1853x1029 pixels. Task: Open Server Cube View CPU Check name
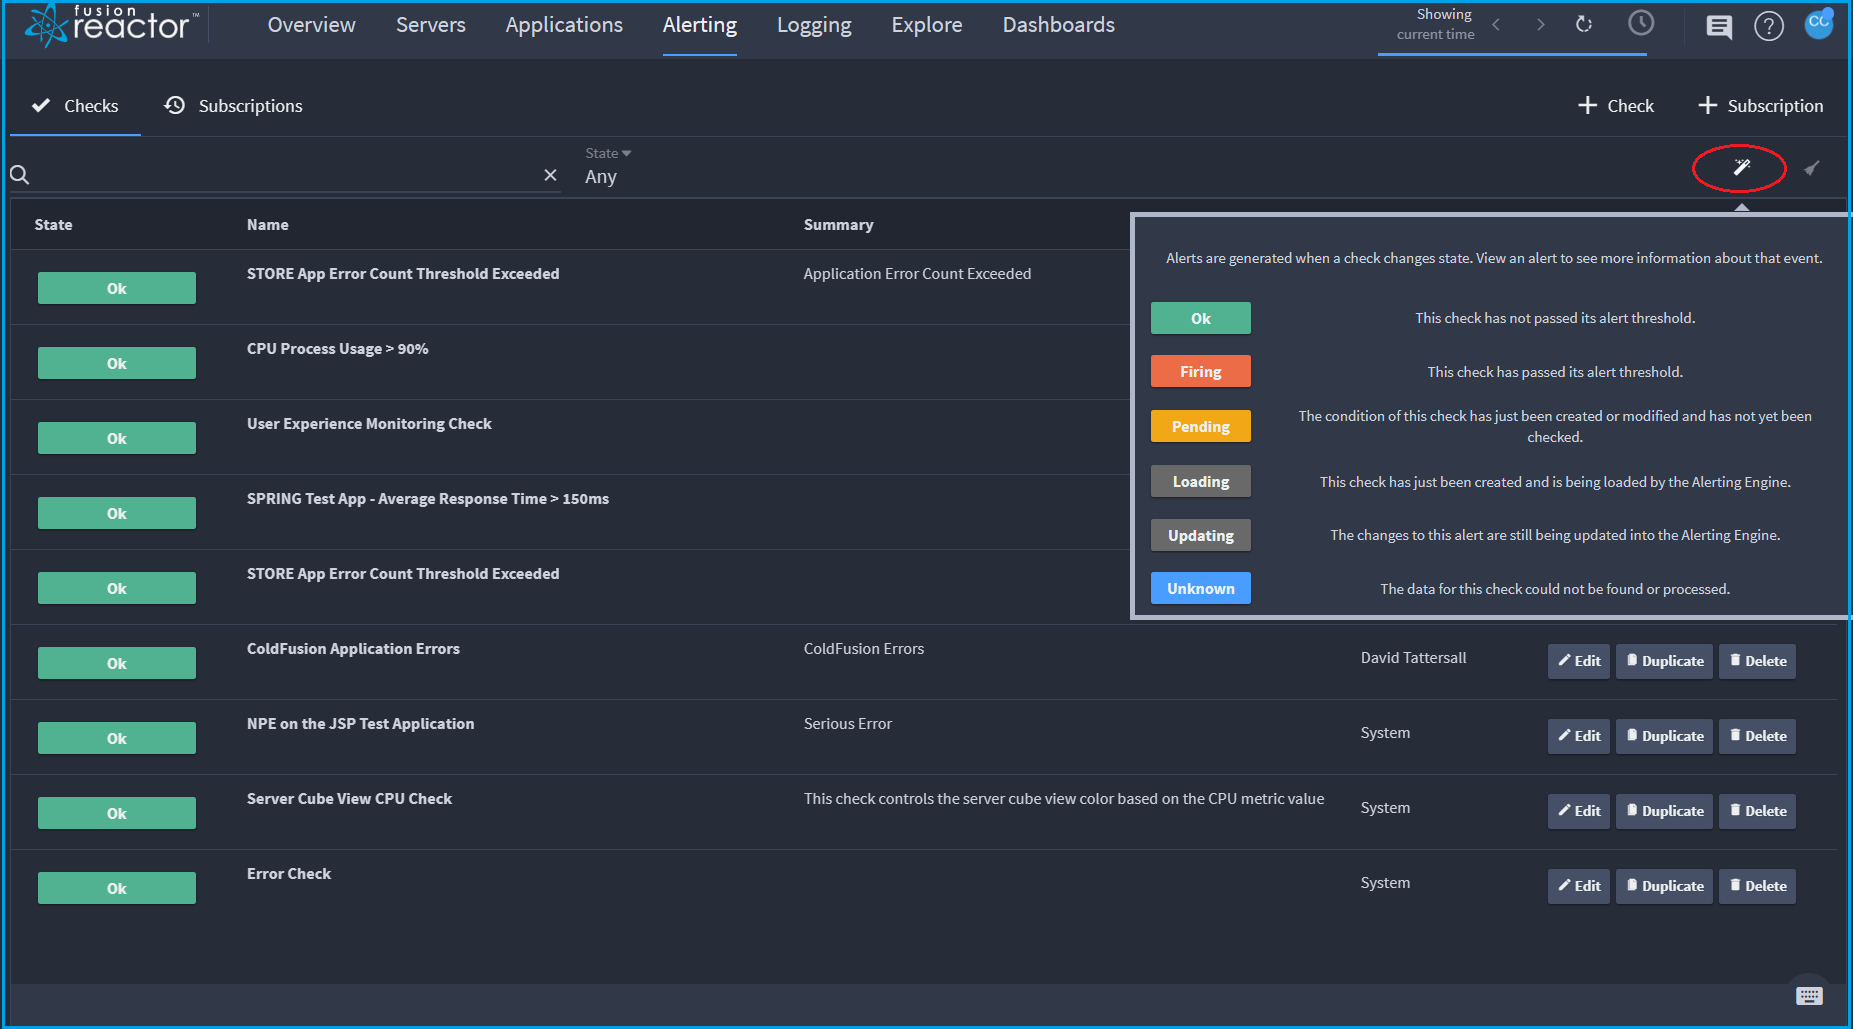coord(349,799)
